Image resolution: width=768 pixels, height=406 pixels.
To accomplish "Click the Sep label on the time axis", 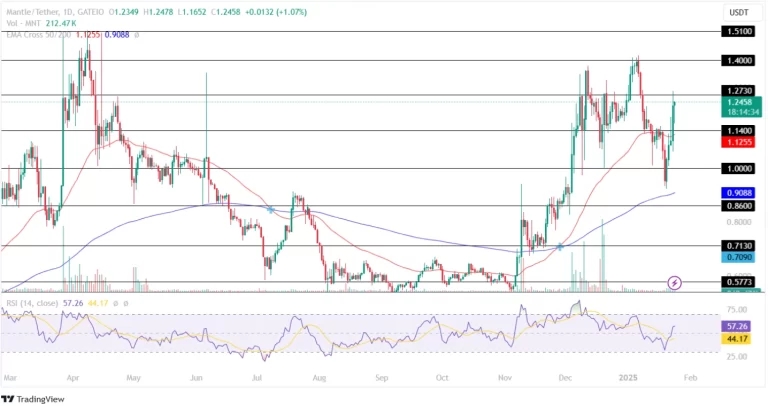I will (382, 378).
